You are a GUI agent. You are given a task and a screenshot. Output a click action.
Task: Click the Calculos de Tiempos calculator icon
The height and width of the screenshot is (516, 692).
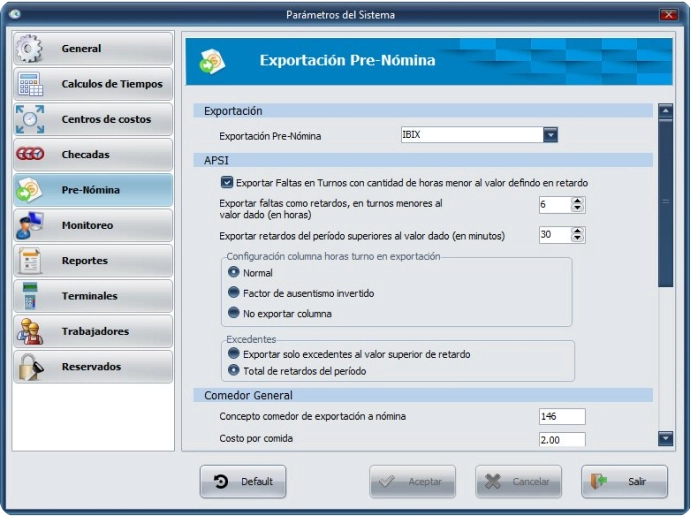[30, 84]
